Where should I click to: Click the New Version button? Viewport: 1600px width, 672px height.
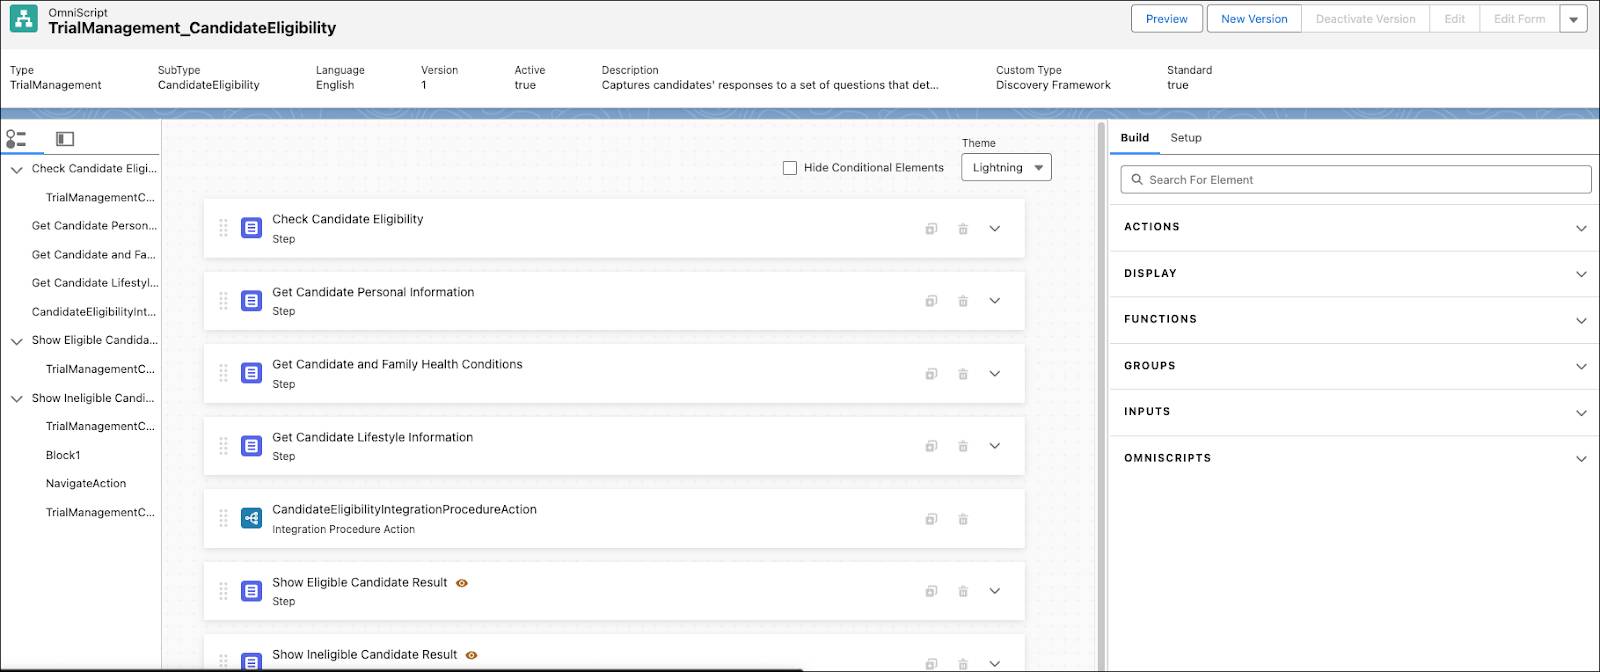coord(1254,19)
